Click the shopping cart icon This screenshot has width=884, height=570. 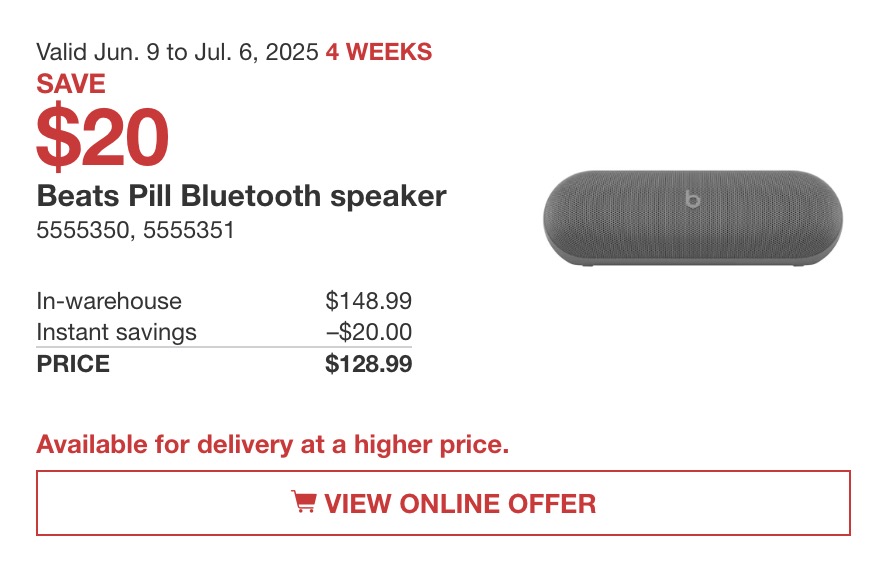[x=303, y=501]
